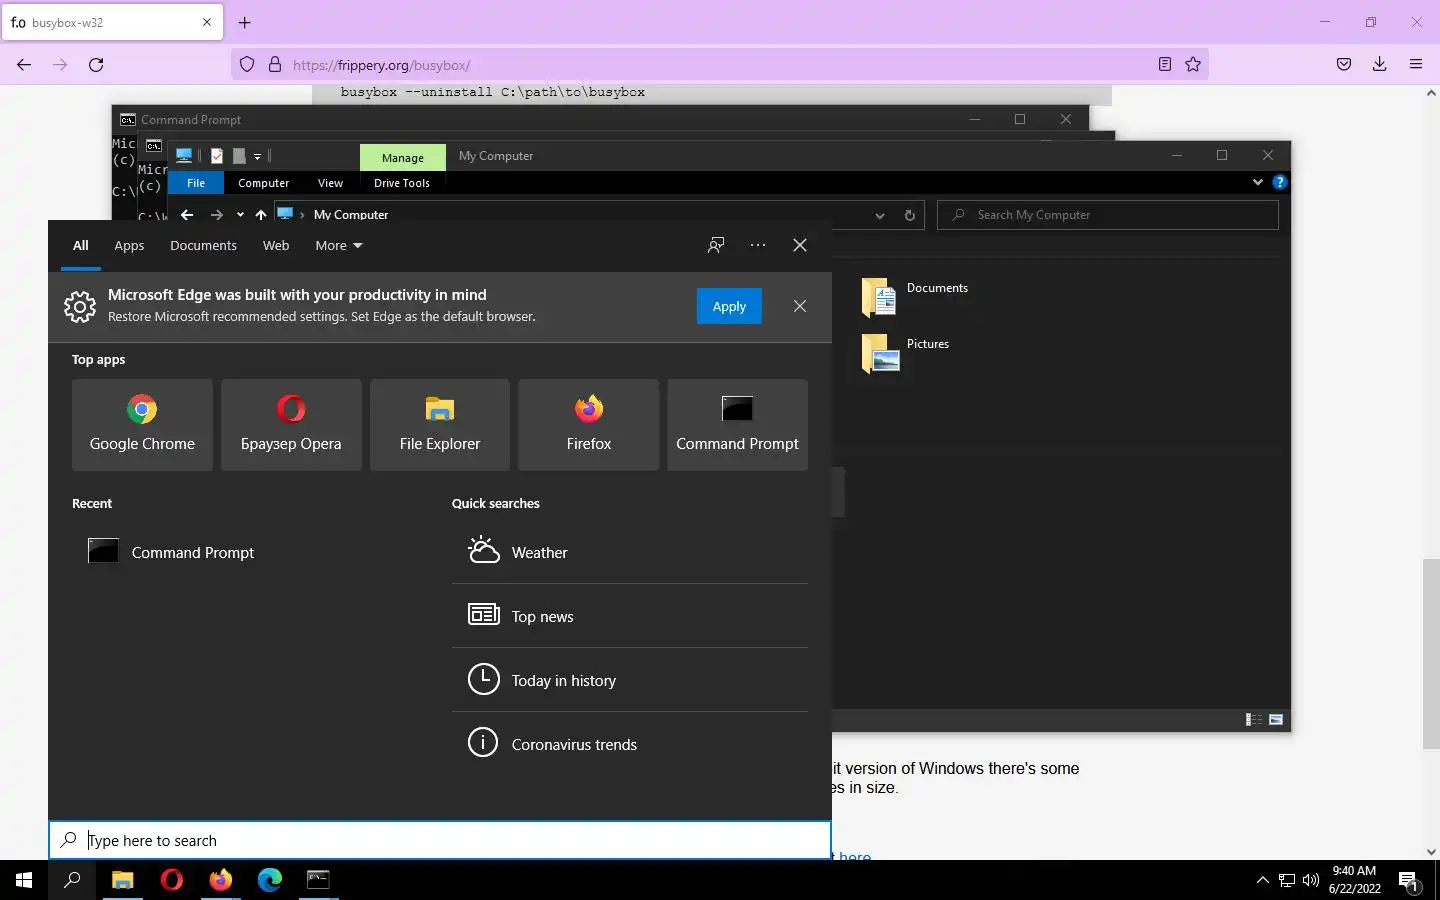1440x900 pixels.
Task: Open the Firefox downloads panel
Action: 1379,65
